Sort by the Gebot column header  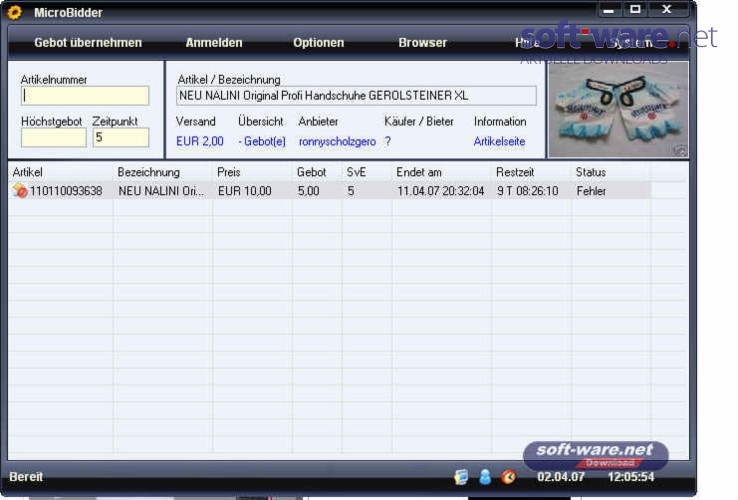(317, 172)
